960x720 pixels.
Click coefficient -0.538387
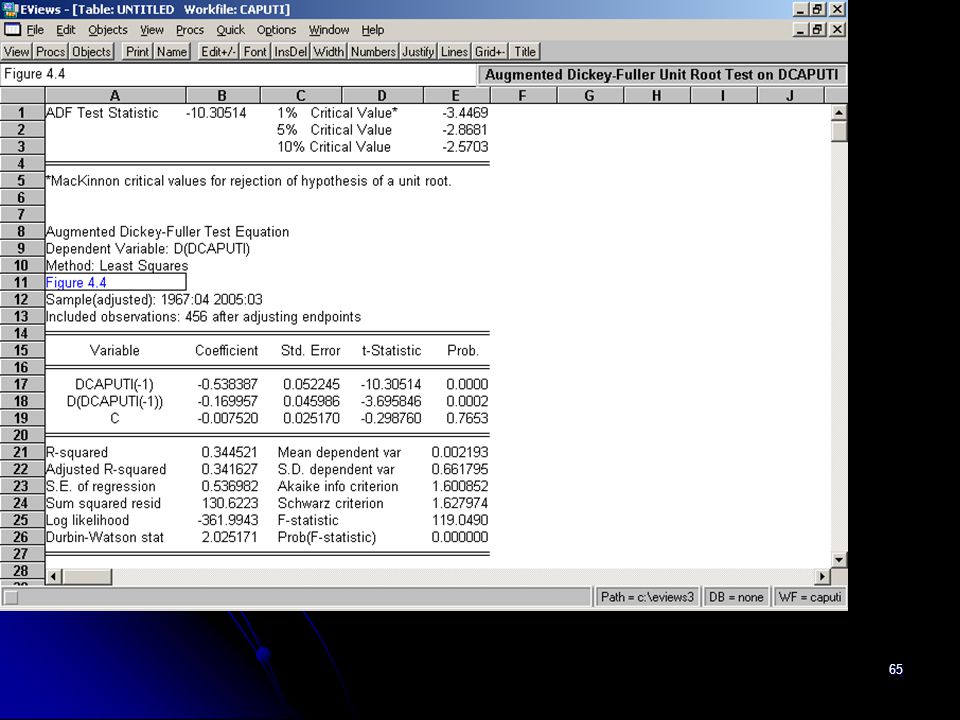tap(228, 384)
